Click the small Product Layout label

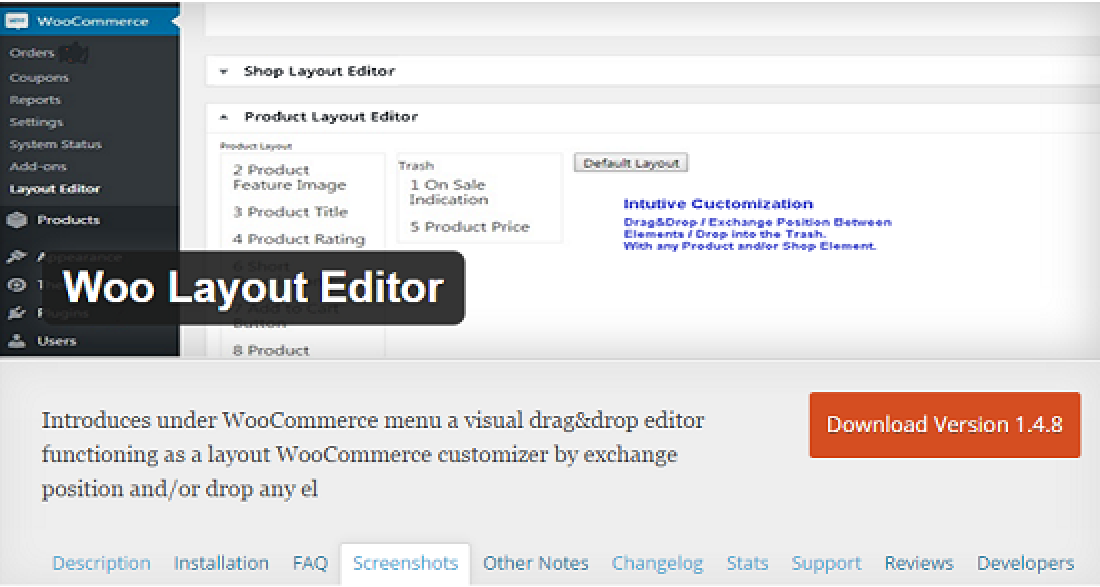click(256, 146)
